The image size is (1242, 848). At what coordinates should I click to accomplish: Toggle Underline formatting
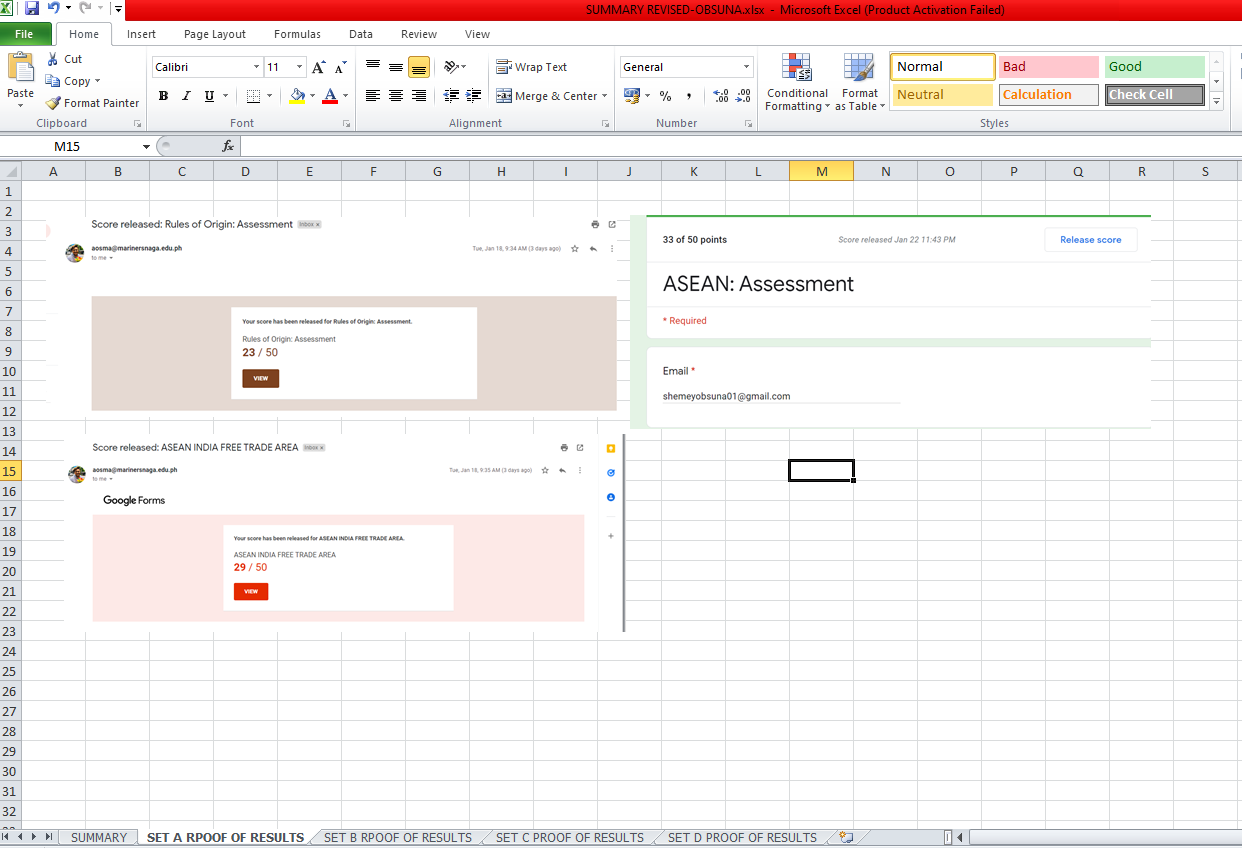tap(209, 96)
